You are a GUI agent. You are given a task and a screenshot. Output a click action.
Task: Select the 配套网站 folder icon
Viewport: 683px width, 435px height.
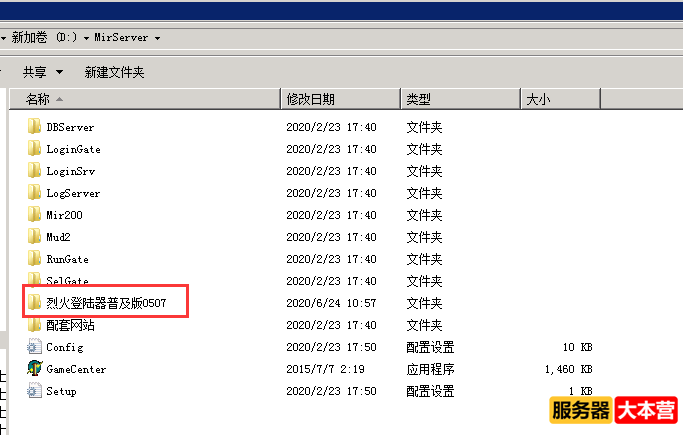click(34, 324)
